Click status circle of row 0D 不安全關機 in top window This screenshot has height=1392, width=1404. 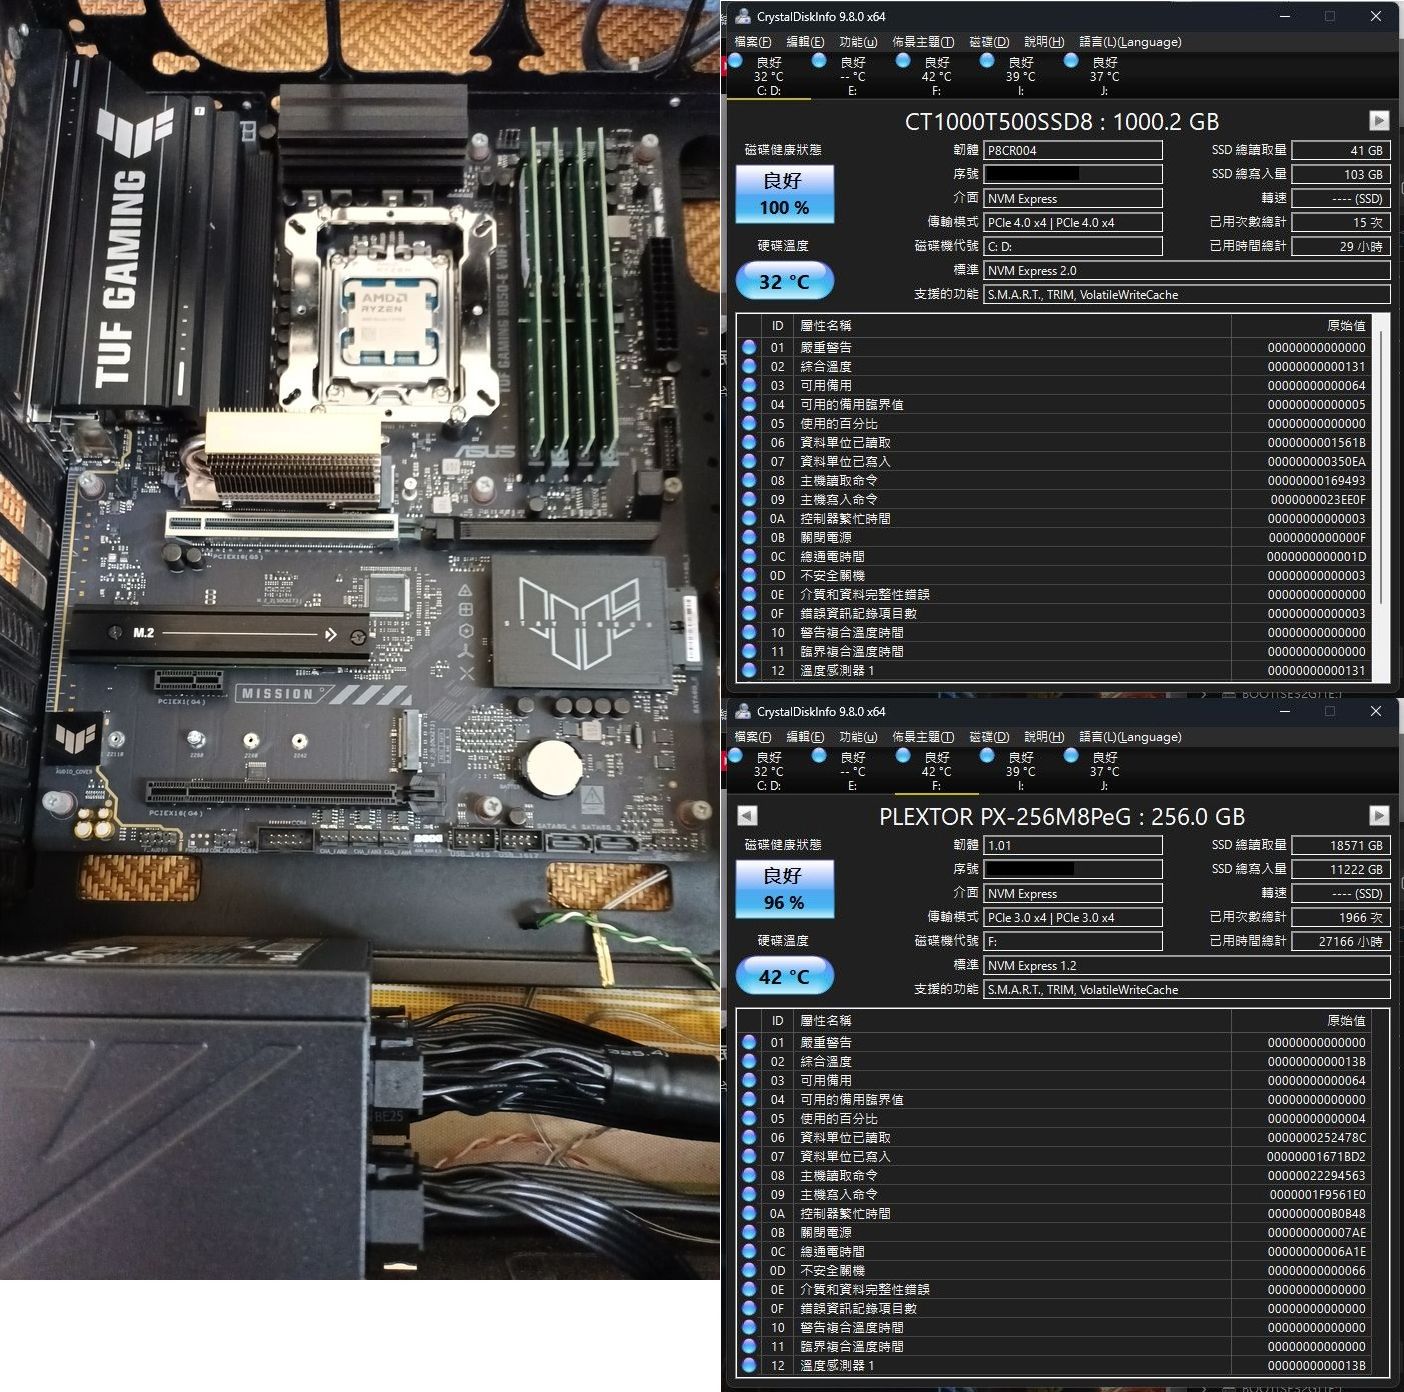click(x=749, y=575)
